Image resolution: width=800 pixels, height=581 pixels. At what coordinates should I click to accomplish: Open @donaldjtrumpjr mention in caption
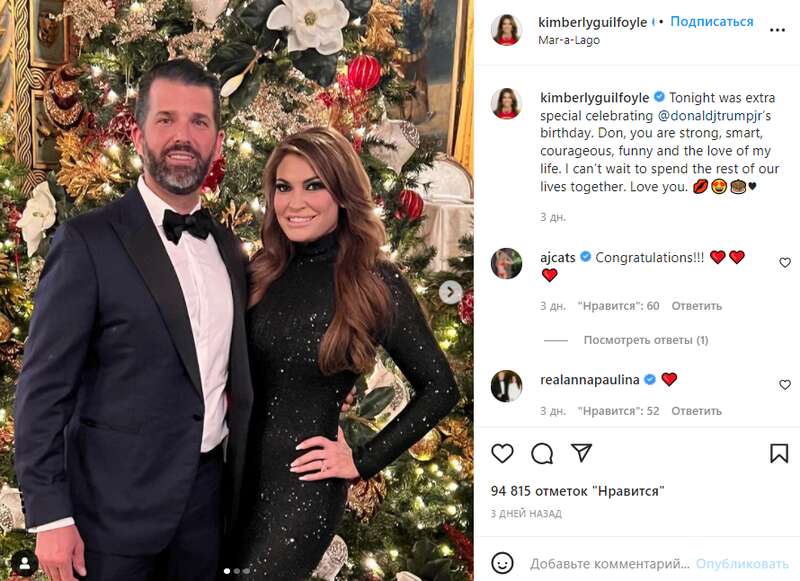pos(712,115)
